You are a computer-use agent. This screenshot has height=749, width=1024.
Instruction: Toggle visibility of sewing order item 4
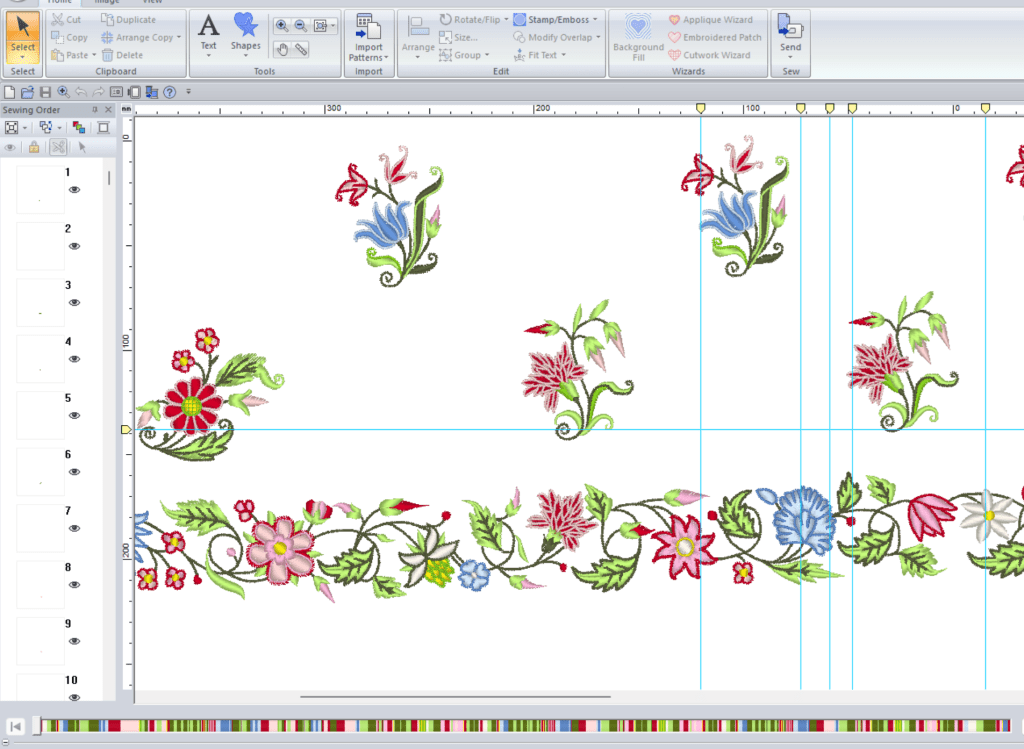coord(74,359)
